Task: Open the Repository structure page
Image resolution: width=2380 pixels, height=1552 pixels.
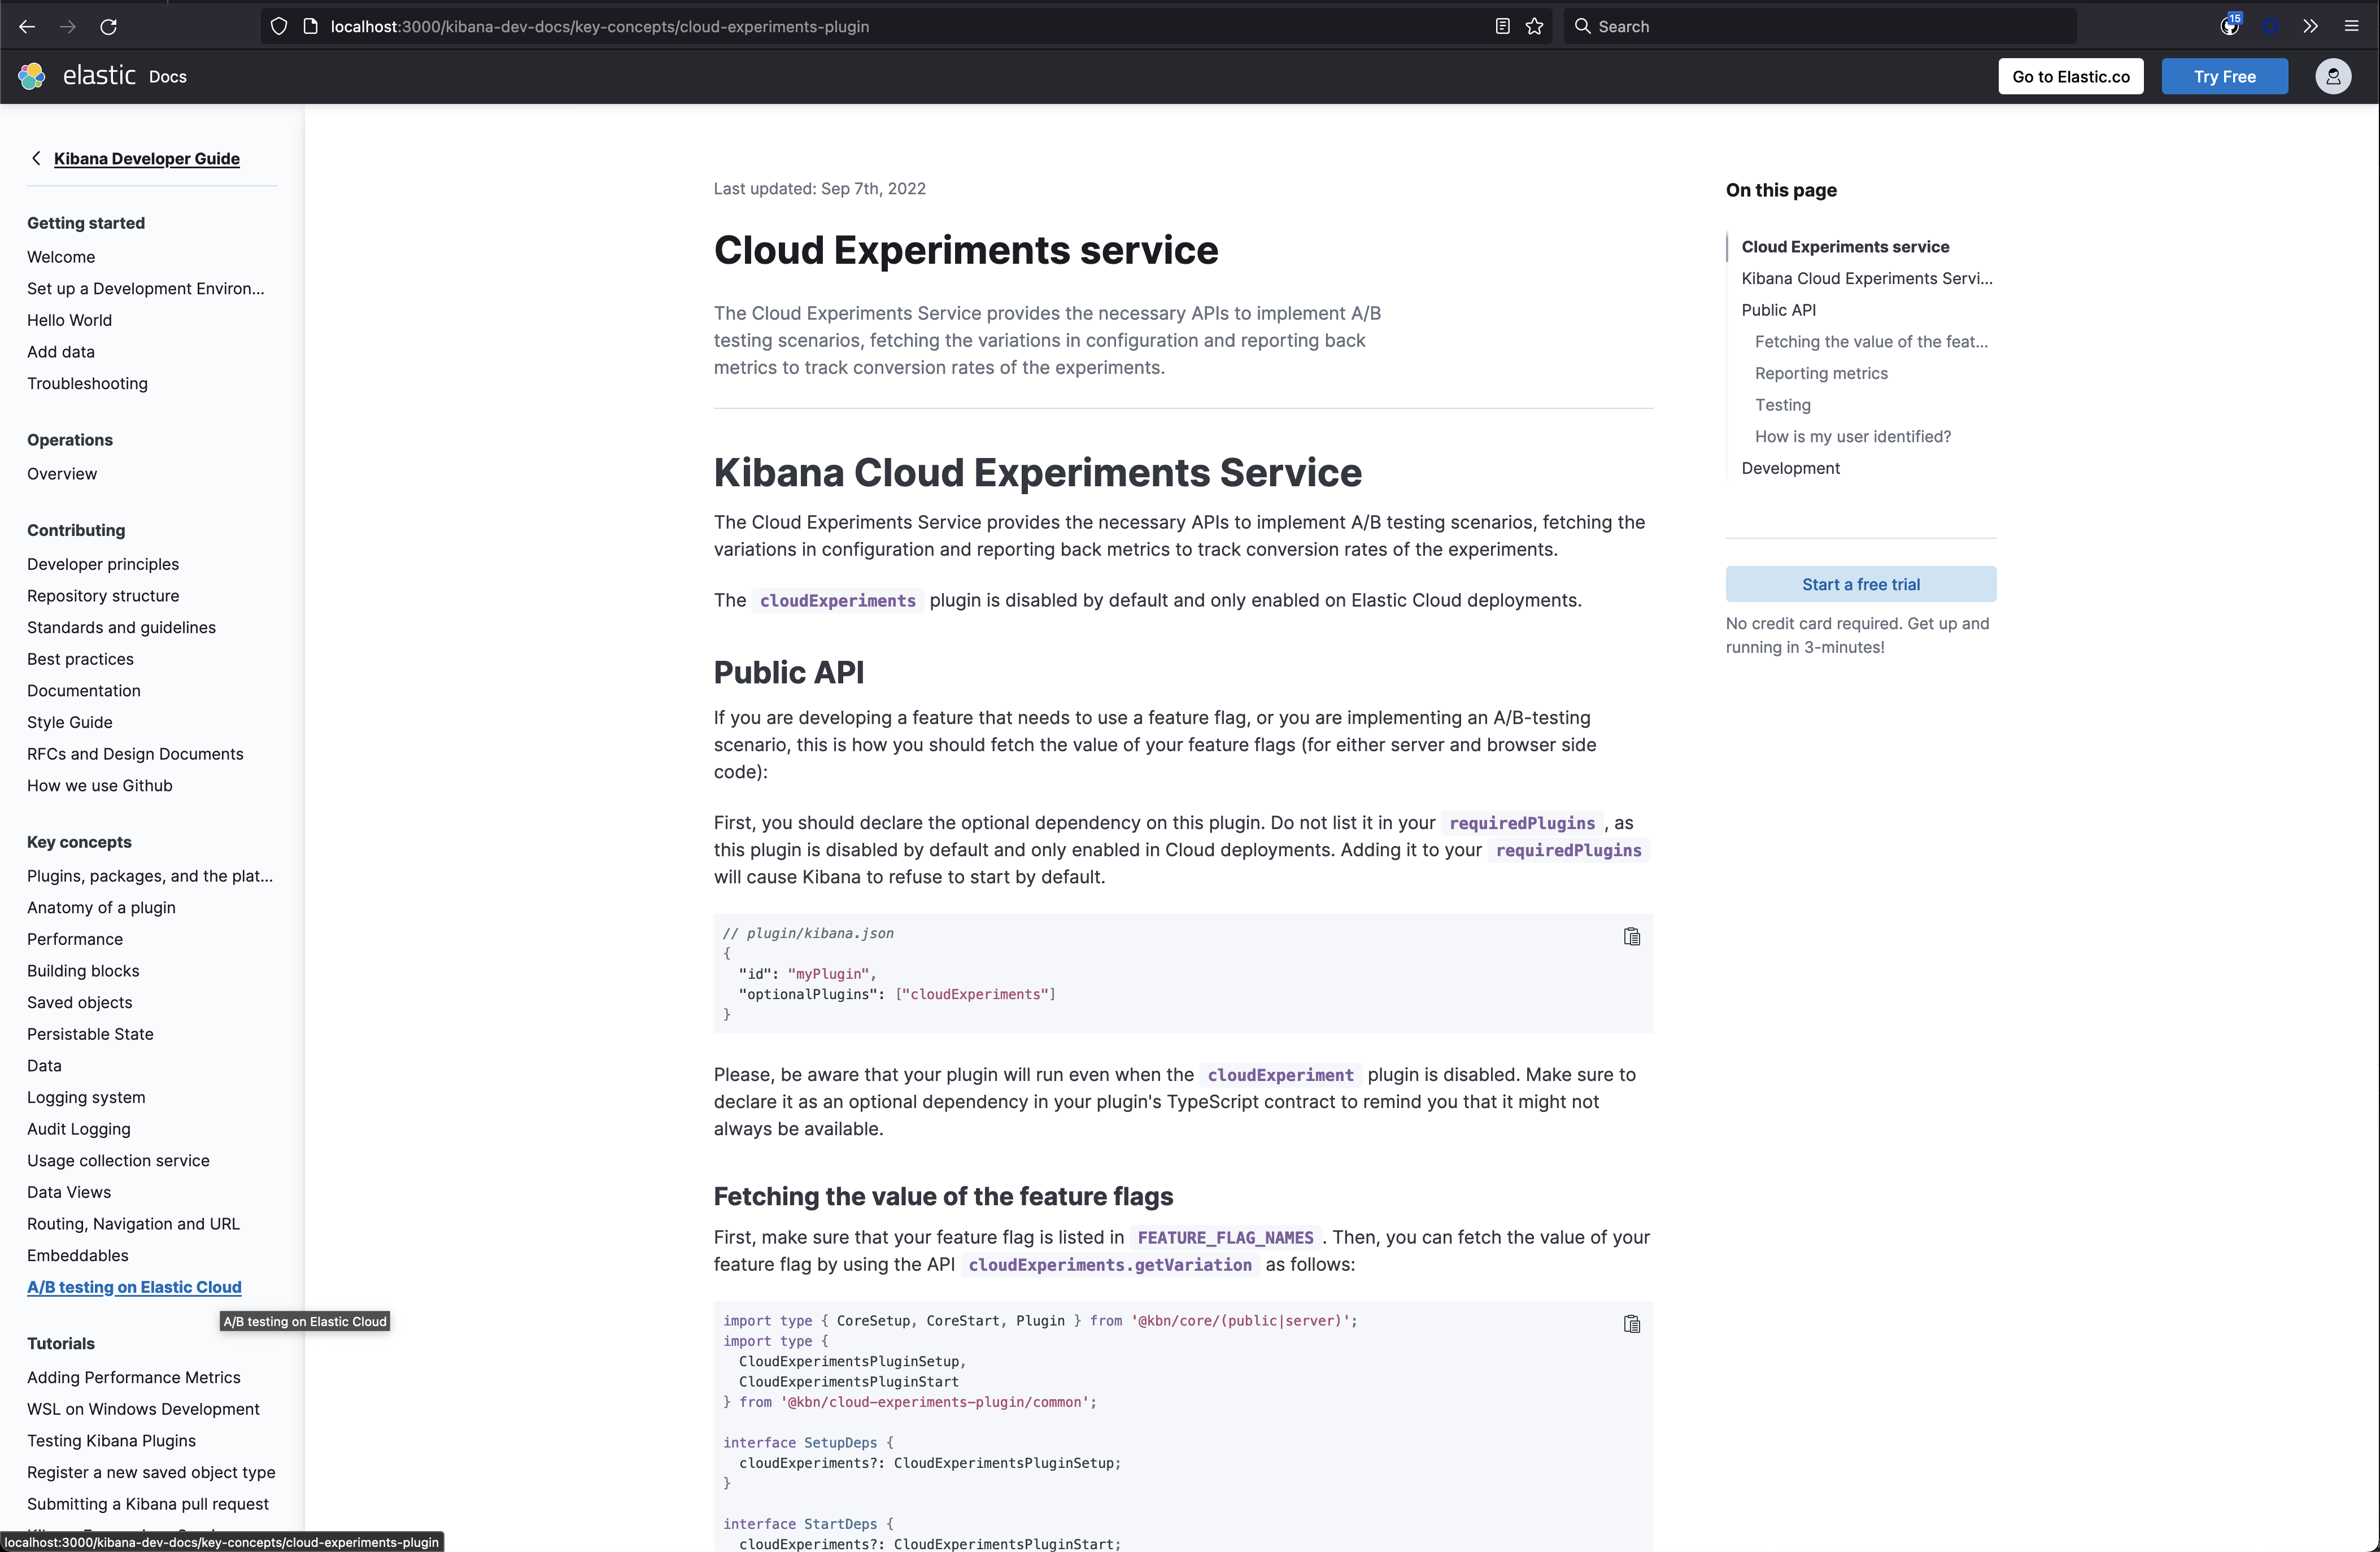Action: [x=103, y=596]
